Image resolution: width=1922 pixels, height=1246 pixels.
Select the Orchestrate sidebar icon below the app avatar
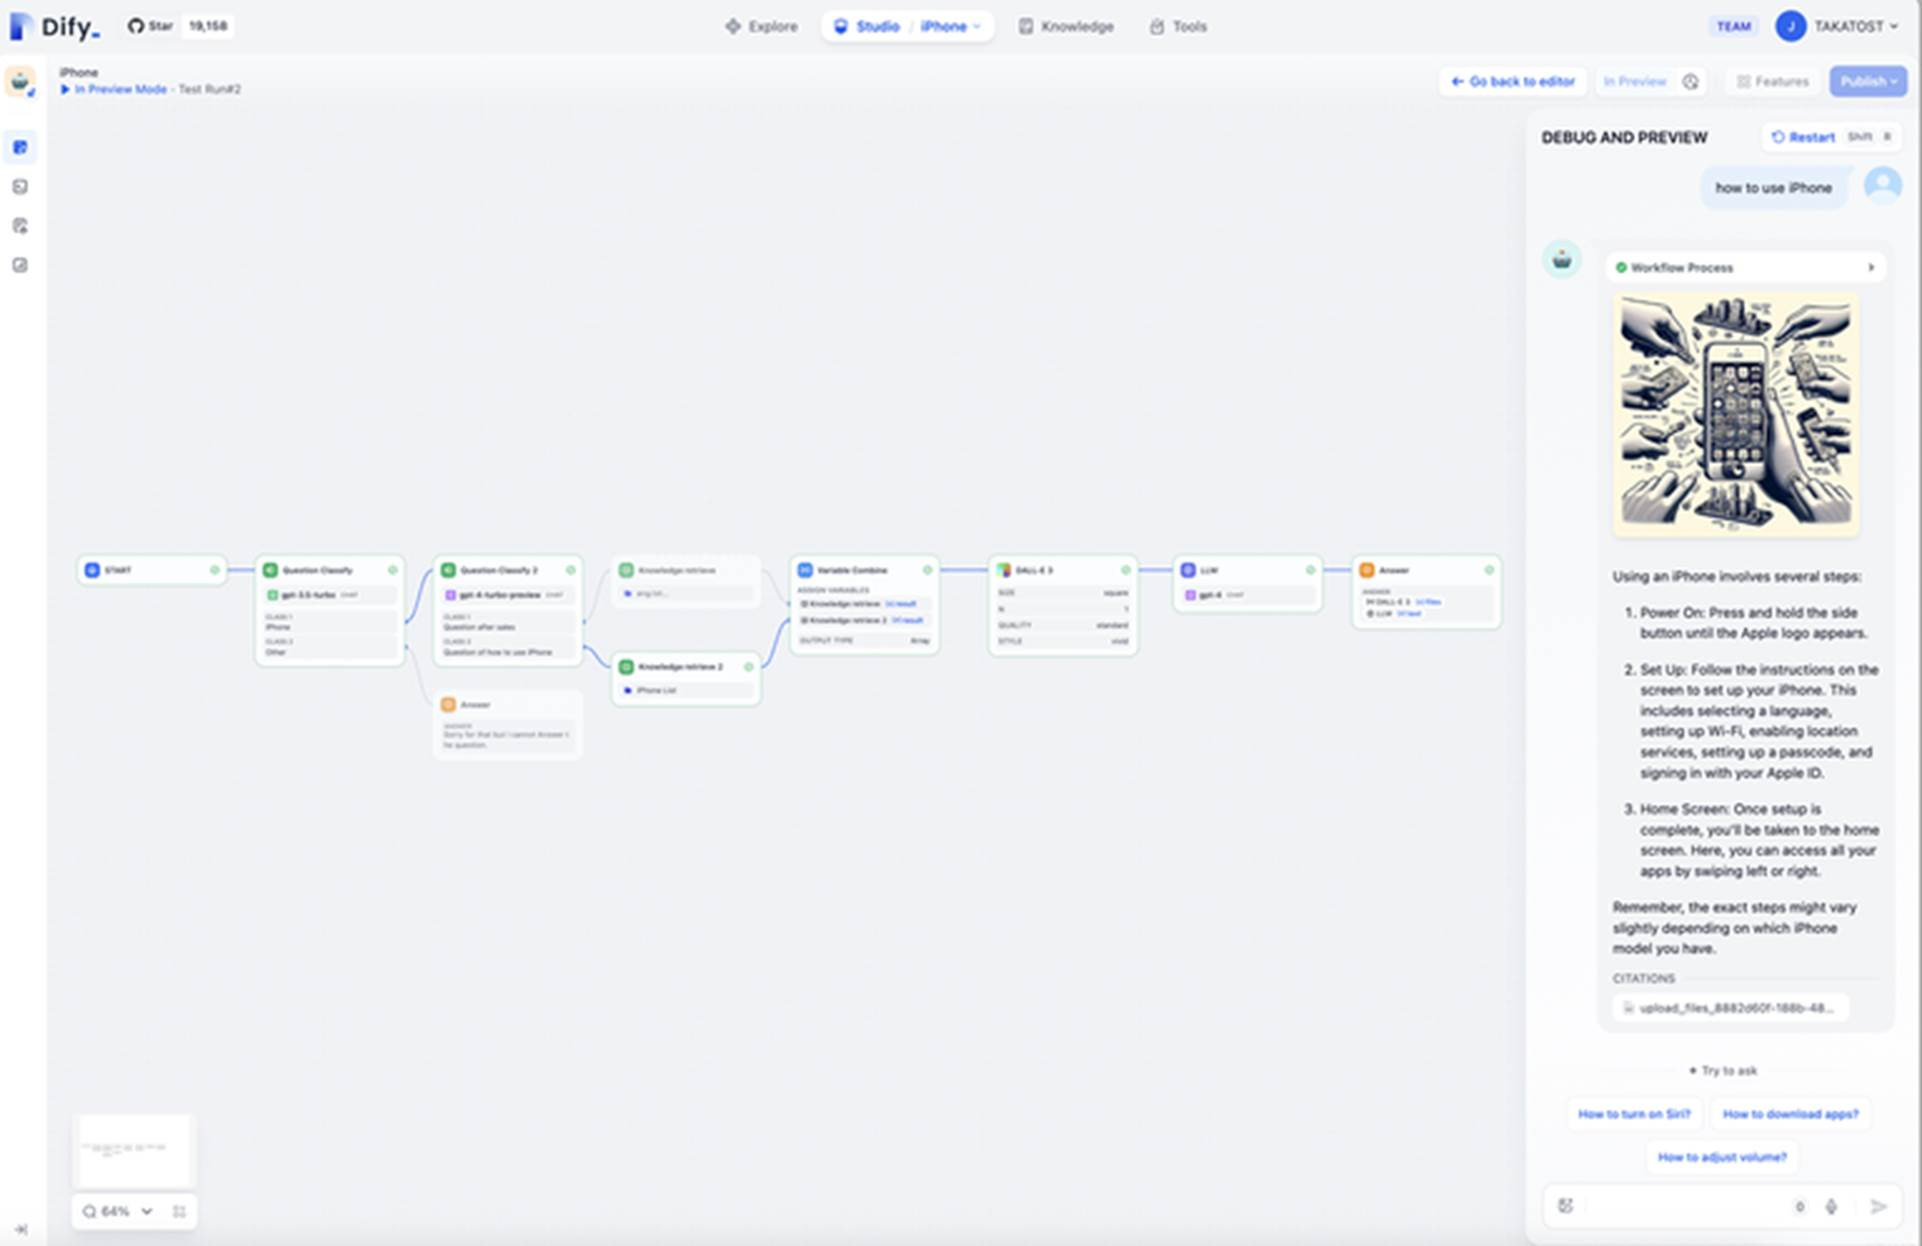(20, 147)
